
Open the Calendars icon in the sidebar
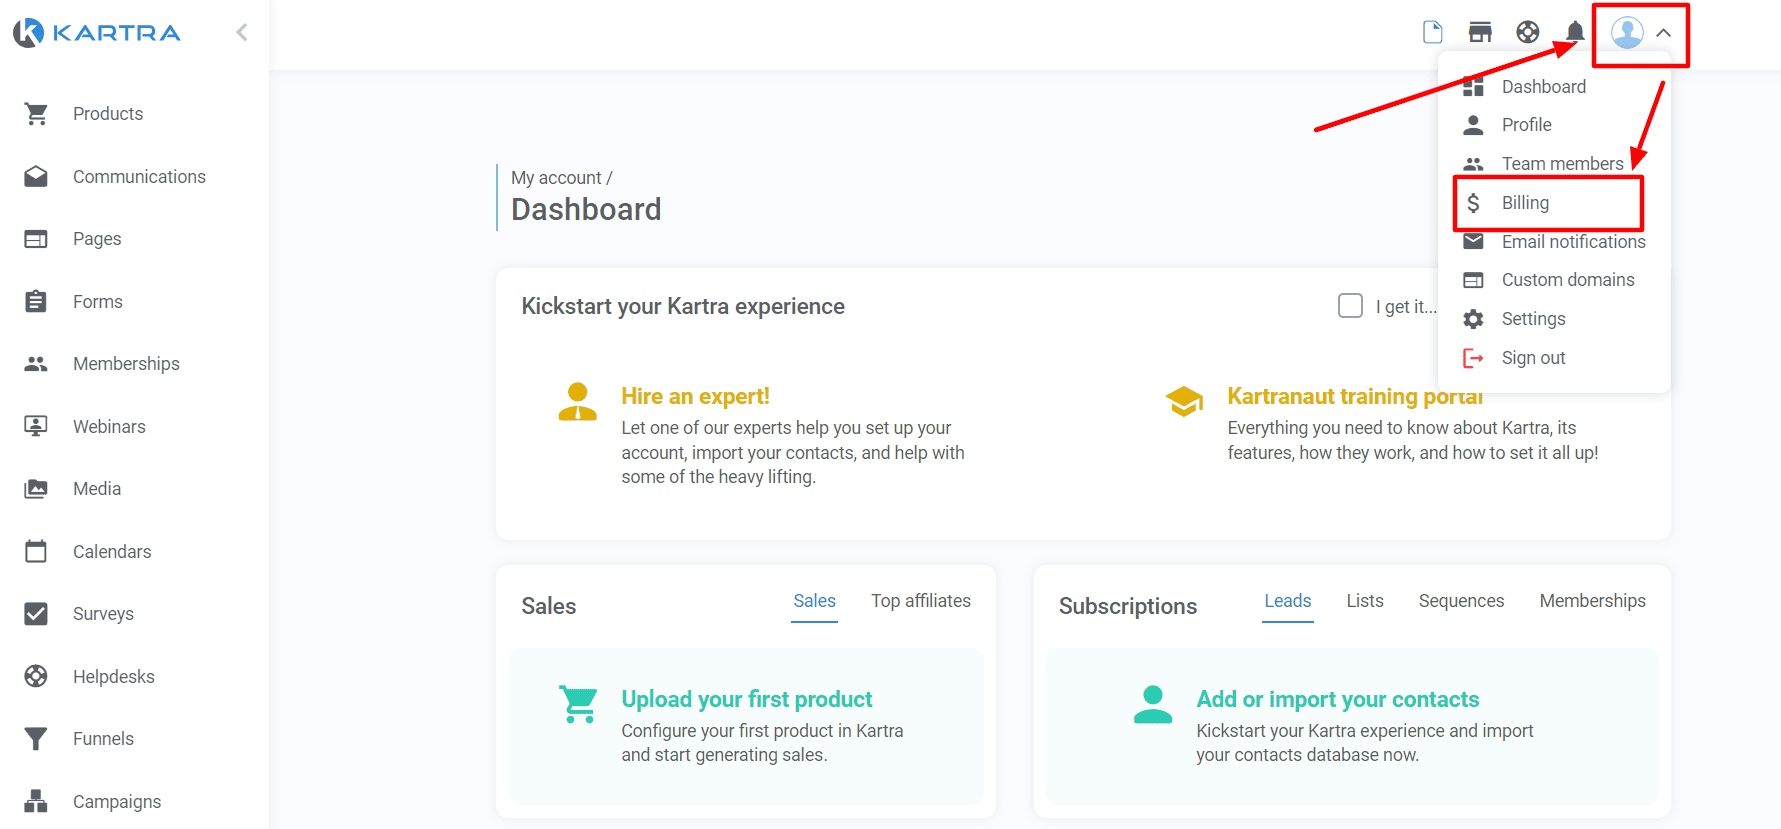click(x=36, y=551)
